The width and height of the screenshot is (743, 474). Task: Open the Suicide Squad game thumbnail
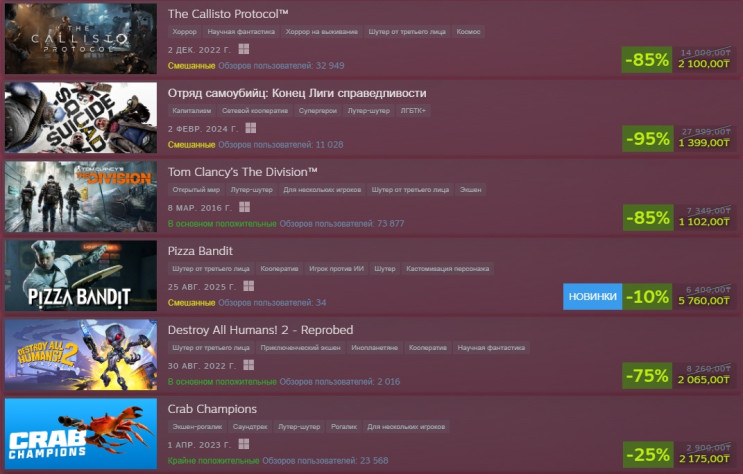[81, 118]
